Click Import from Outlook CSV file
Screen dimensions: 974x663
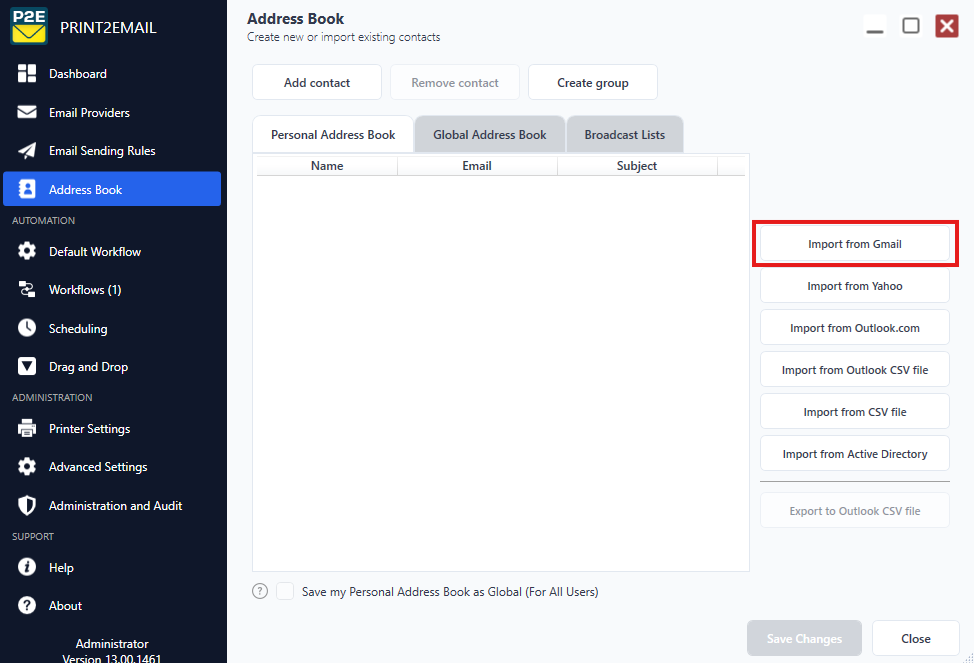[855, 370]
